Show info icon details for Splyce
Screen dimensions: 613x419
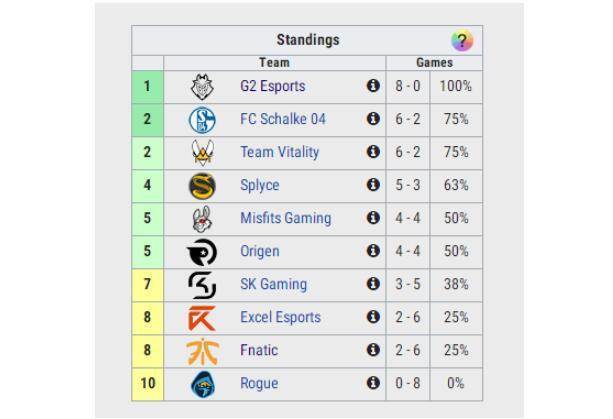click(x=373, y=186)
